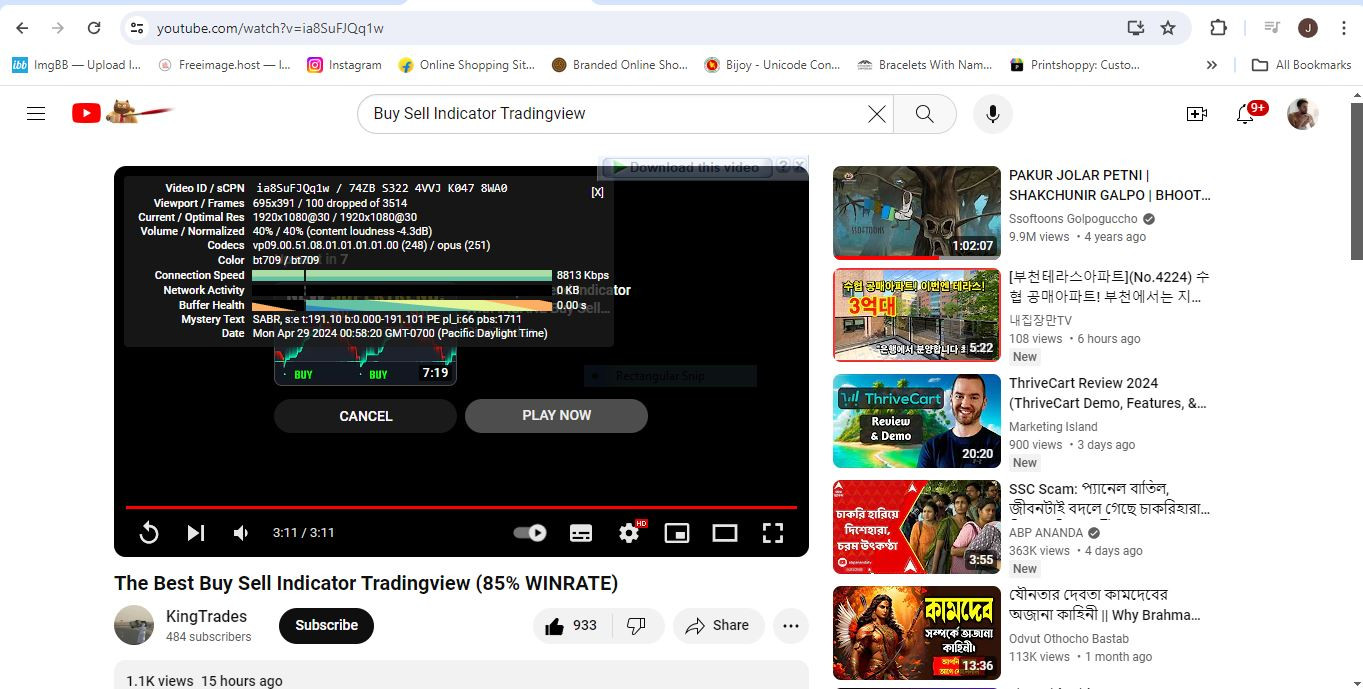The image size is (1363, 689).
Task: Switch to theater mode
Action: pos(725,533)
